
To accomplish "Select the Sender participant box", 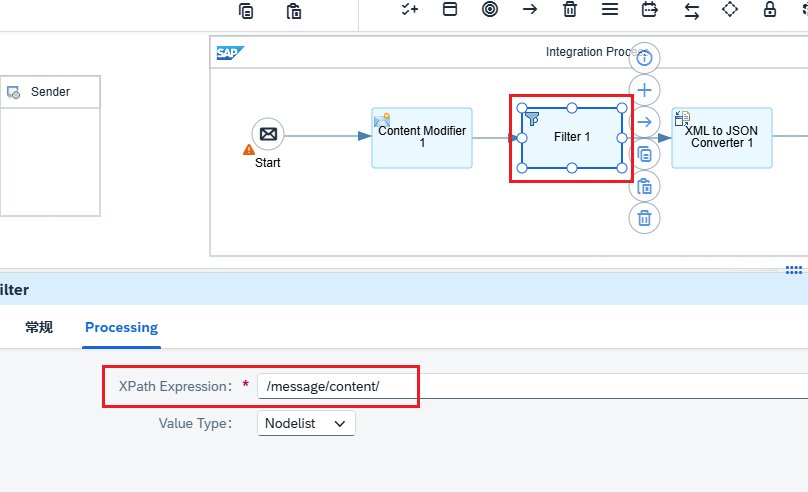I will tap(50, 92).
